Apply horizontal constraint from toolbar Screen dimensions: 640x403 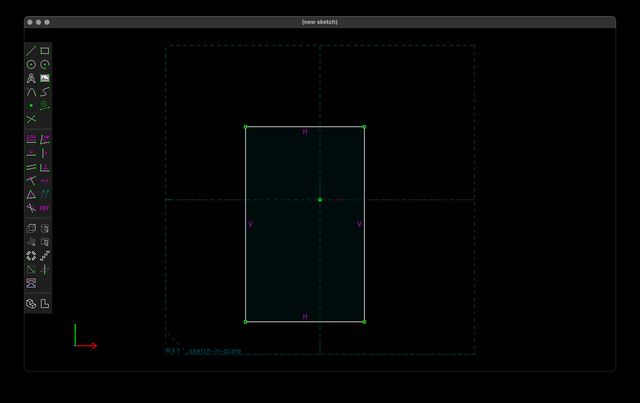click(31, 153)
